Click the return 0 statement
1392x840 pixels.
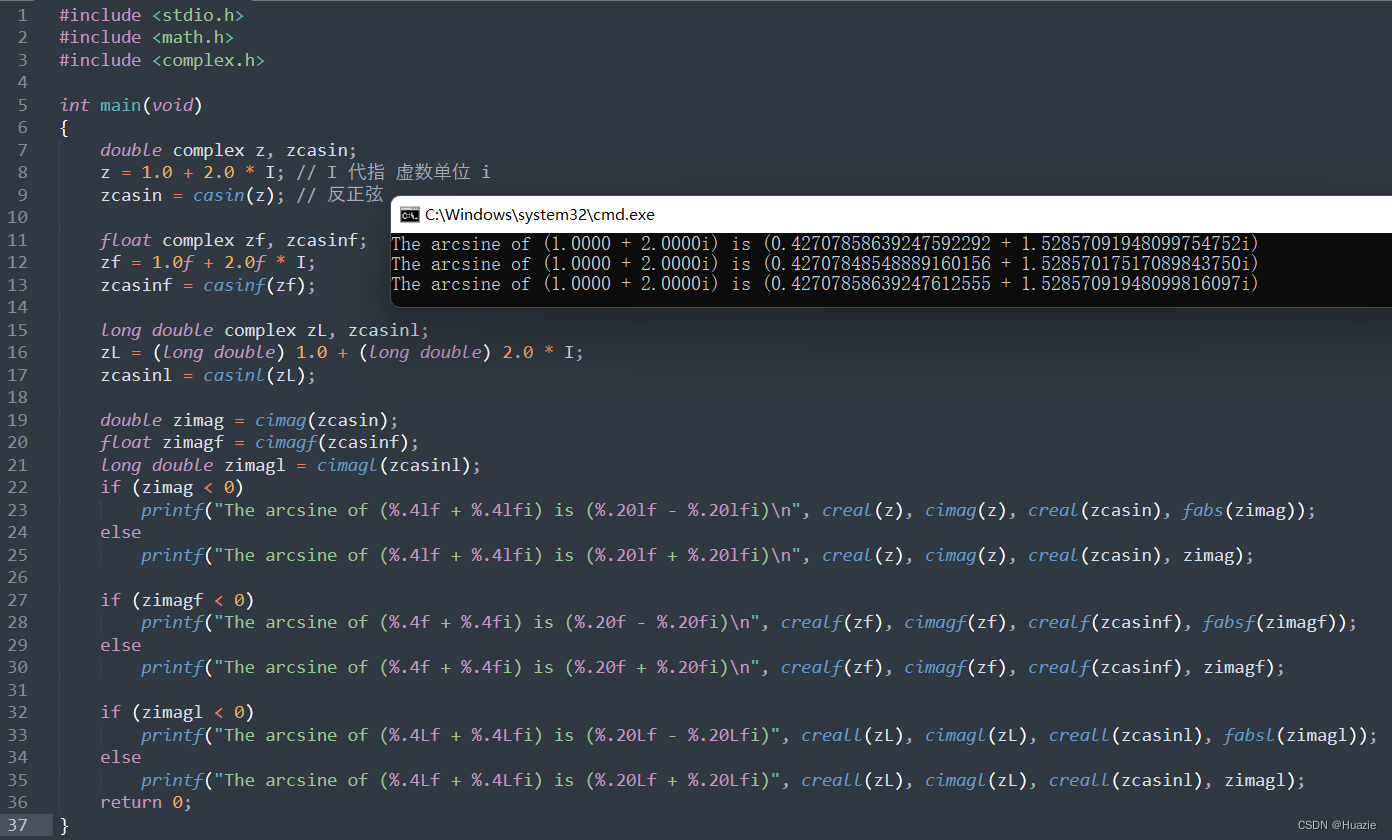click(145, 802)
